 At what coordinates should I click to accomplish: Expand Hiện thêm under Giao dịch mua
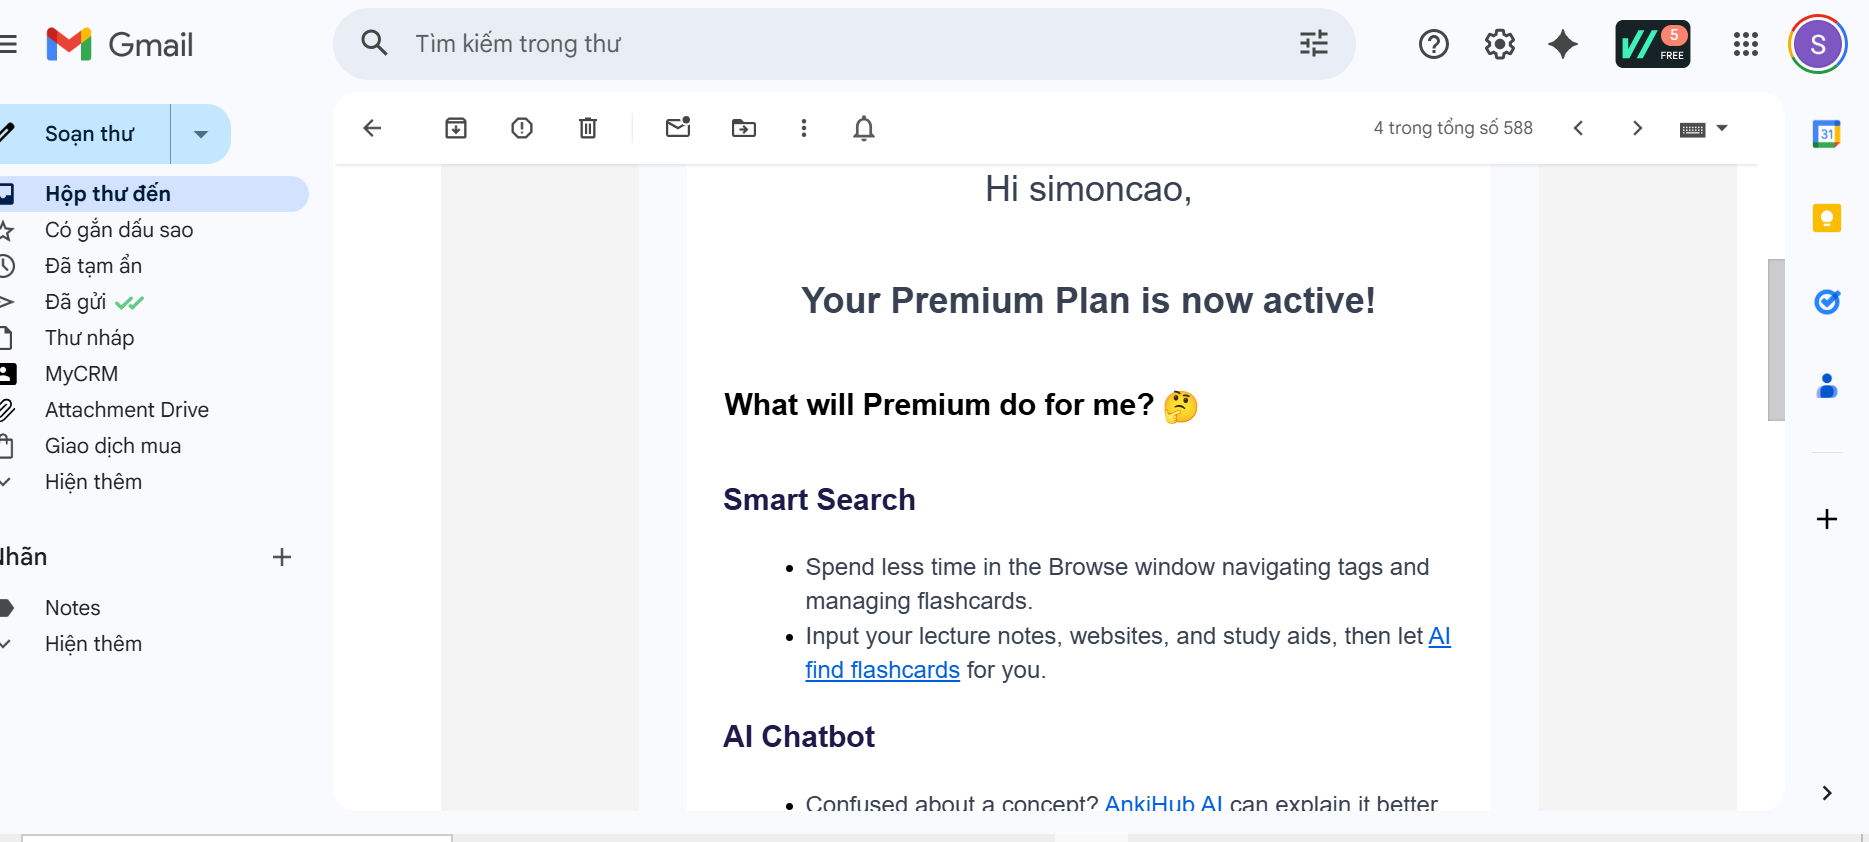click(x=93, y=482)
